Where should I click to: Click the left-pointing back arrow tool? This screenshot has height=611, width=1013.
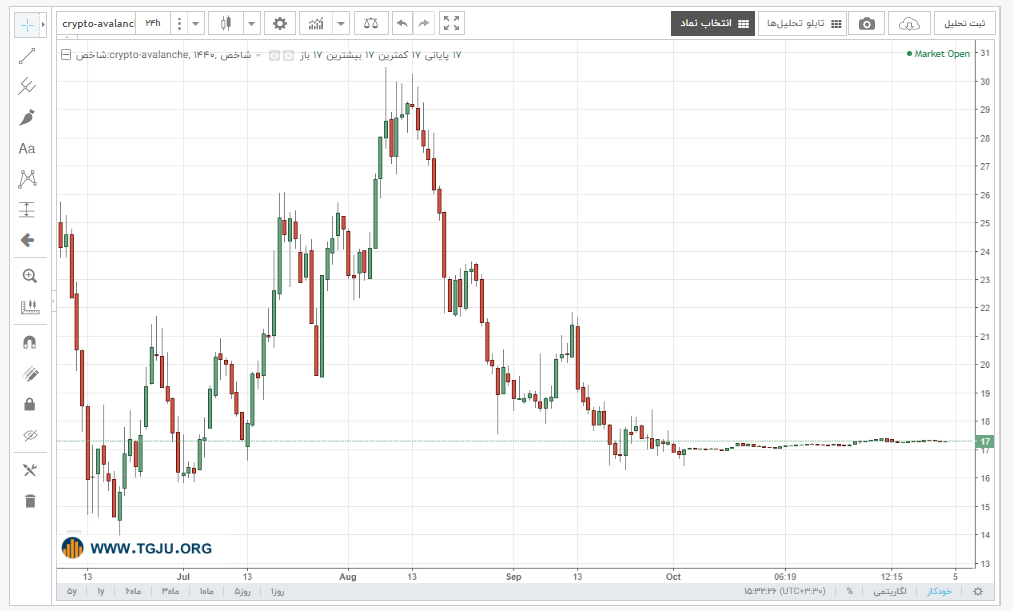[27, 240]
